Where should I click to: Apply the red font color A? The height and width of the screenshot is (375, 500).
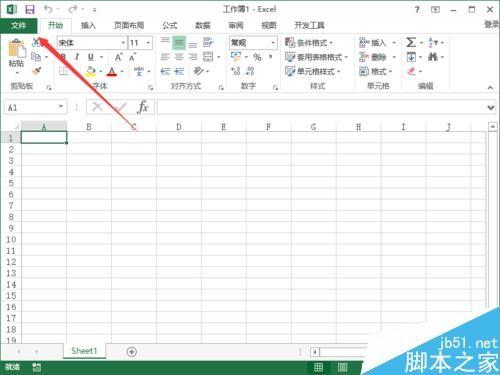(x=112, y=72)
